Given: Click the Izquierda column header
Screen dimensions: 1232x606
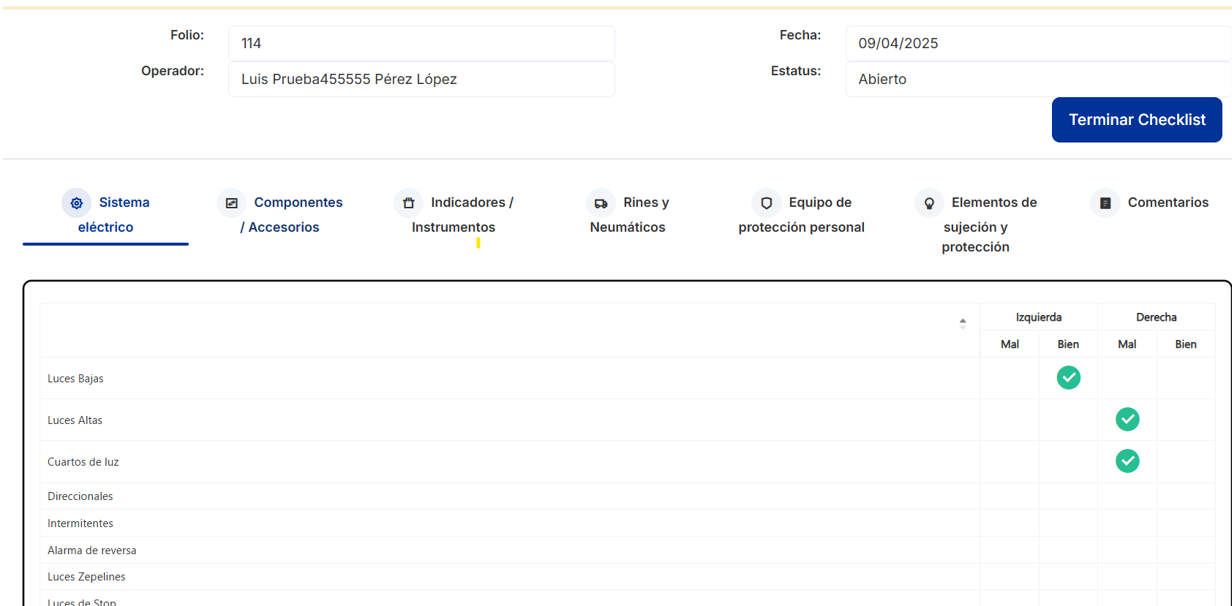Looking at the screenshot, I should click(1039, 317).
